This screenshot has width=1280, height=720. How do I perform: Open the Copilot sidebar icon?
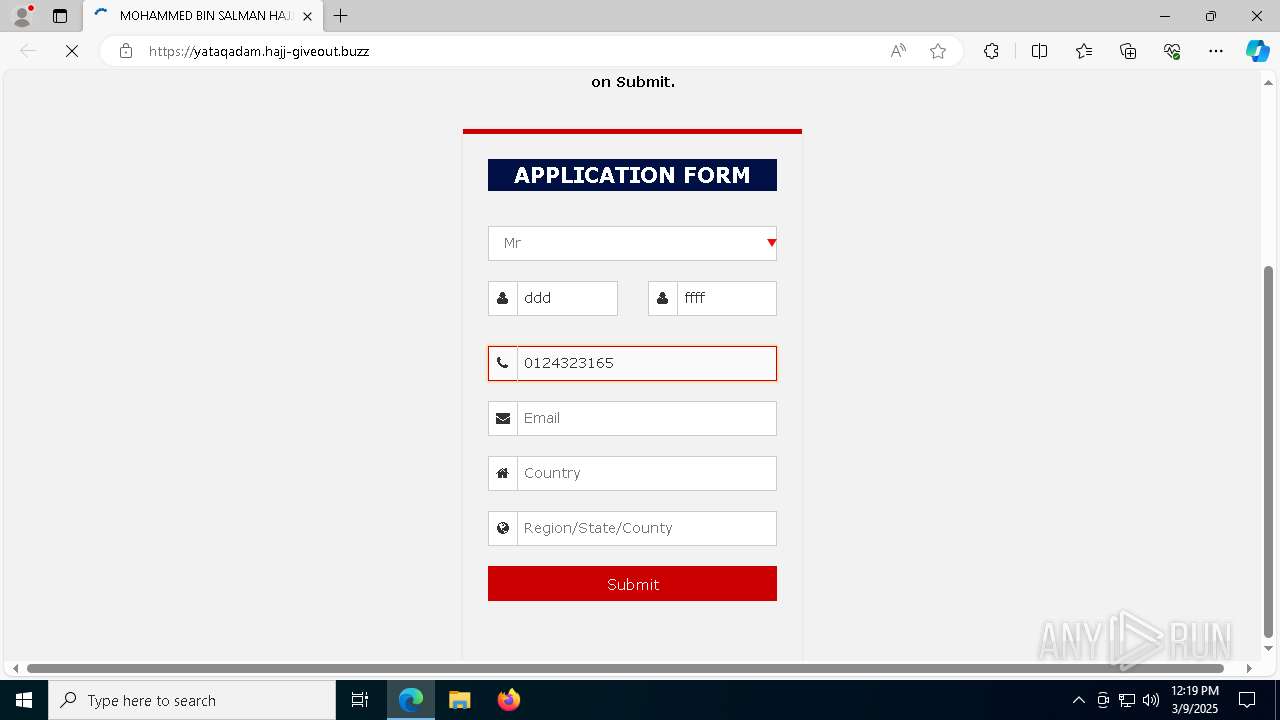1257,51
